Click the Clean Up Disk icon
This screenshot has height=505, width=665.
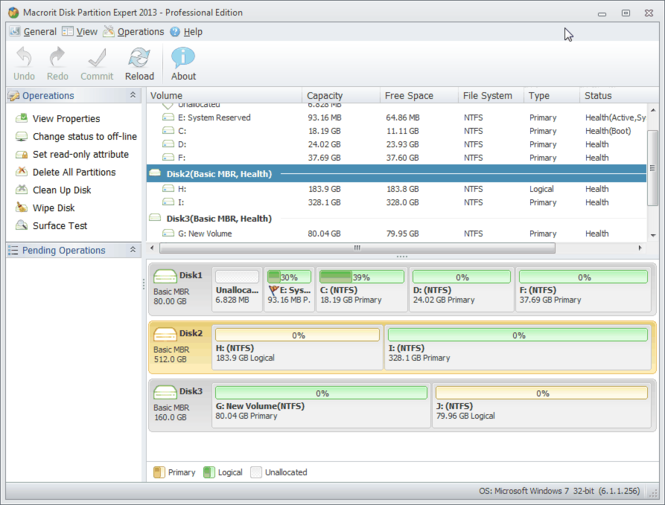point(21,190)
